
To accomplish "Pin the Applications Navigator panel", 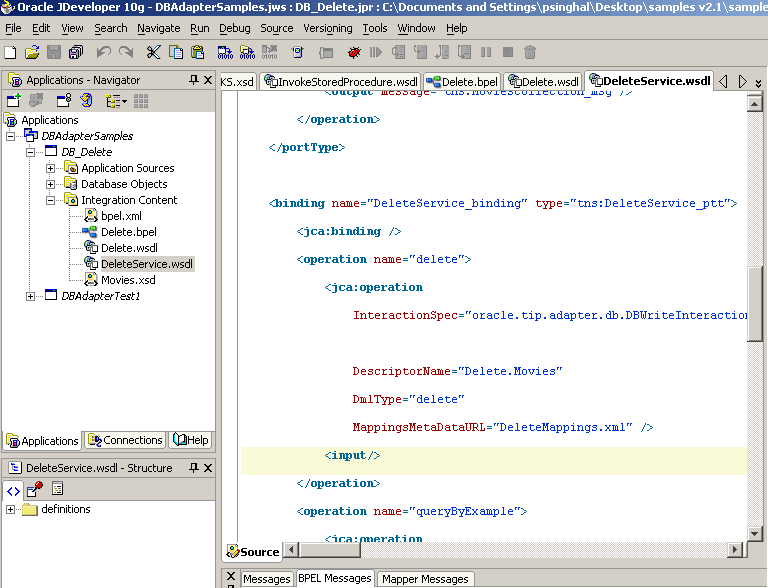I will click(194, 80).
